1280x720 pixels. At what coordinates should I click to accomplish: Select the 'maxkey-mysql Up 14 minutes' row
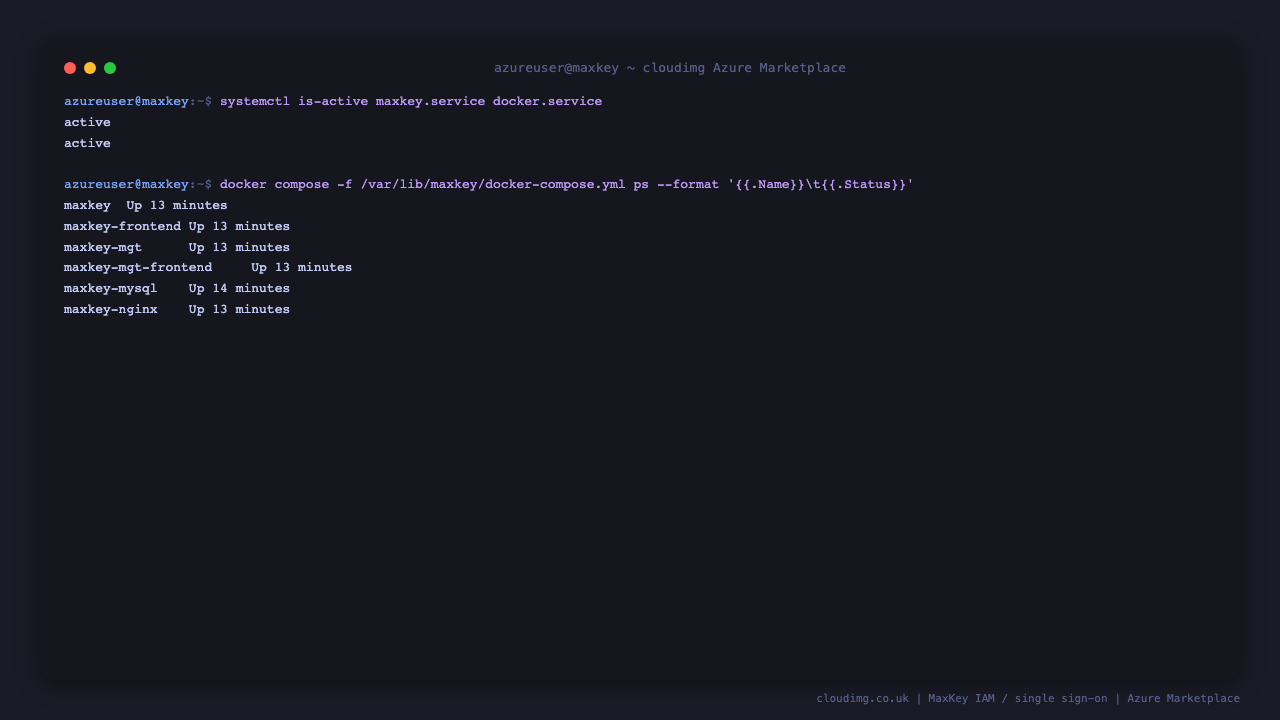click(177, 288)
